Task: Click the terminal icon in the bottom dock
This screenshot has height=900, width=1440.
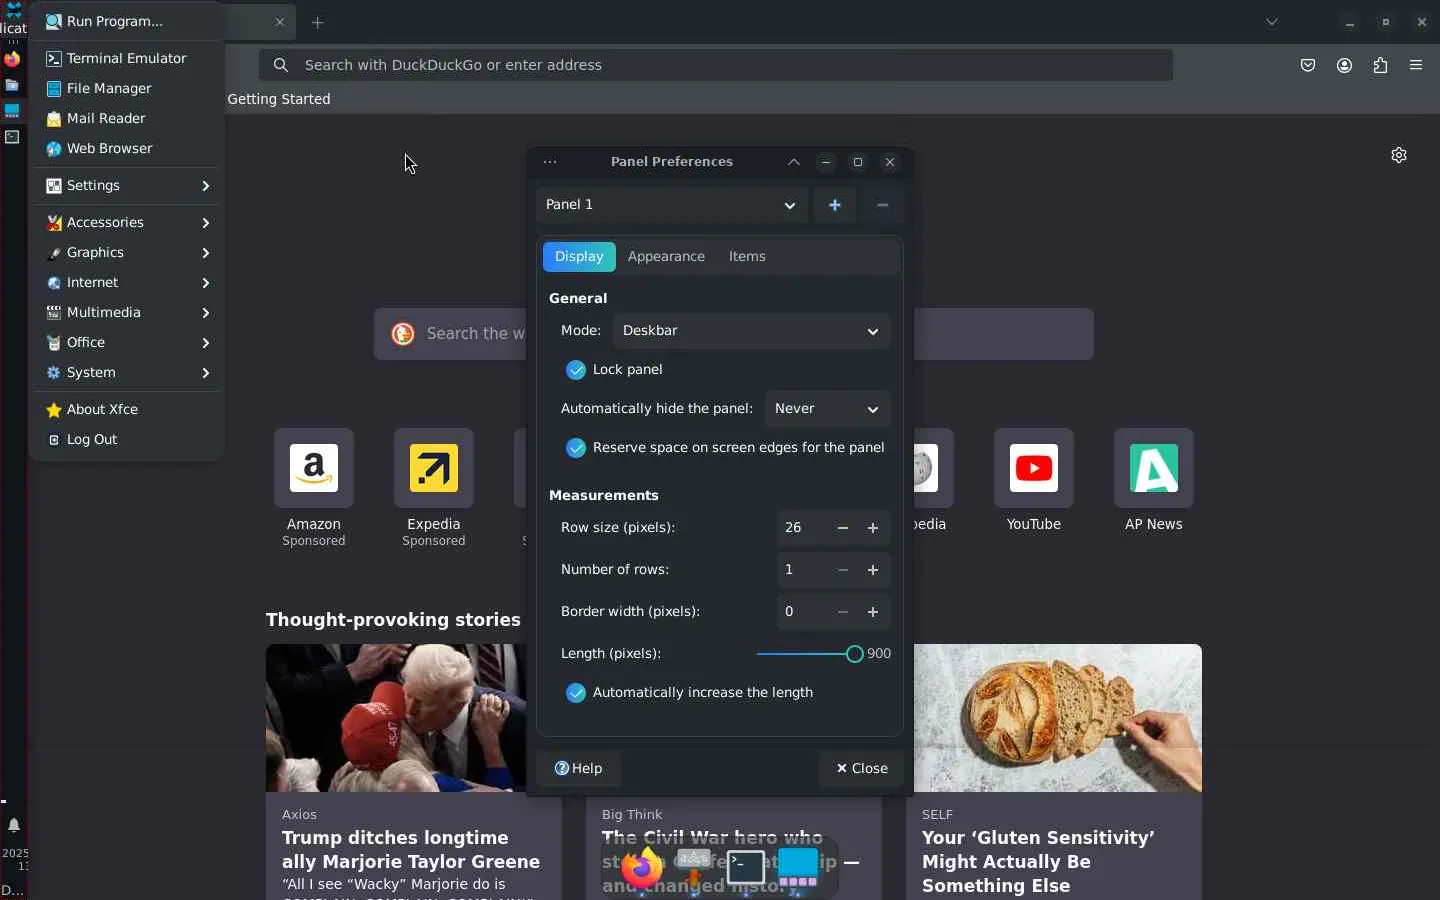Action: coord(746,867)
